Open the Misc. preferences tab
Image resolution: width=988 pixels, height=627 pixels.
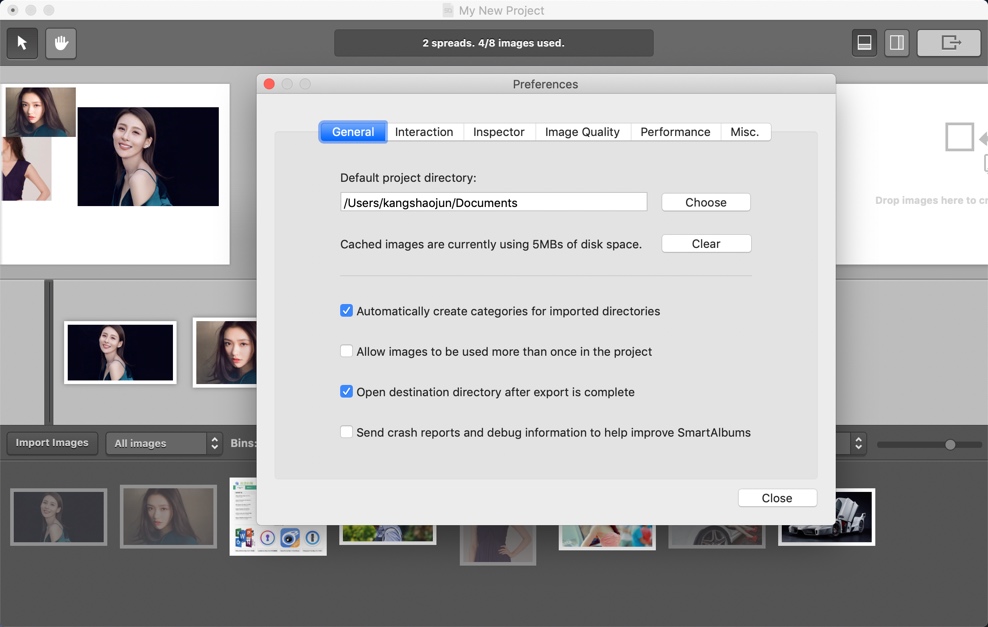point(746,131)
